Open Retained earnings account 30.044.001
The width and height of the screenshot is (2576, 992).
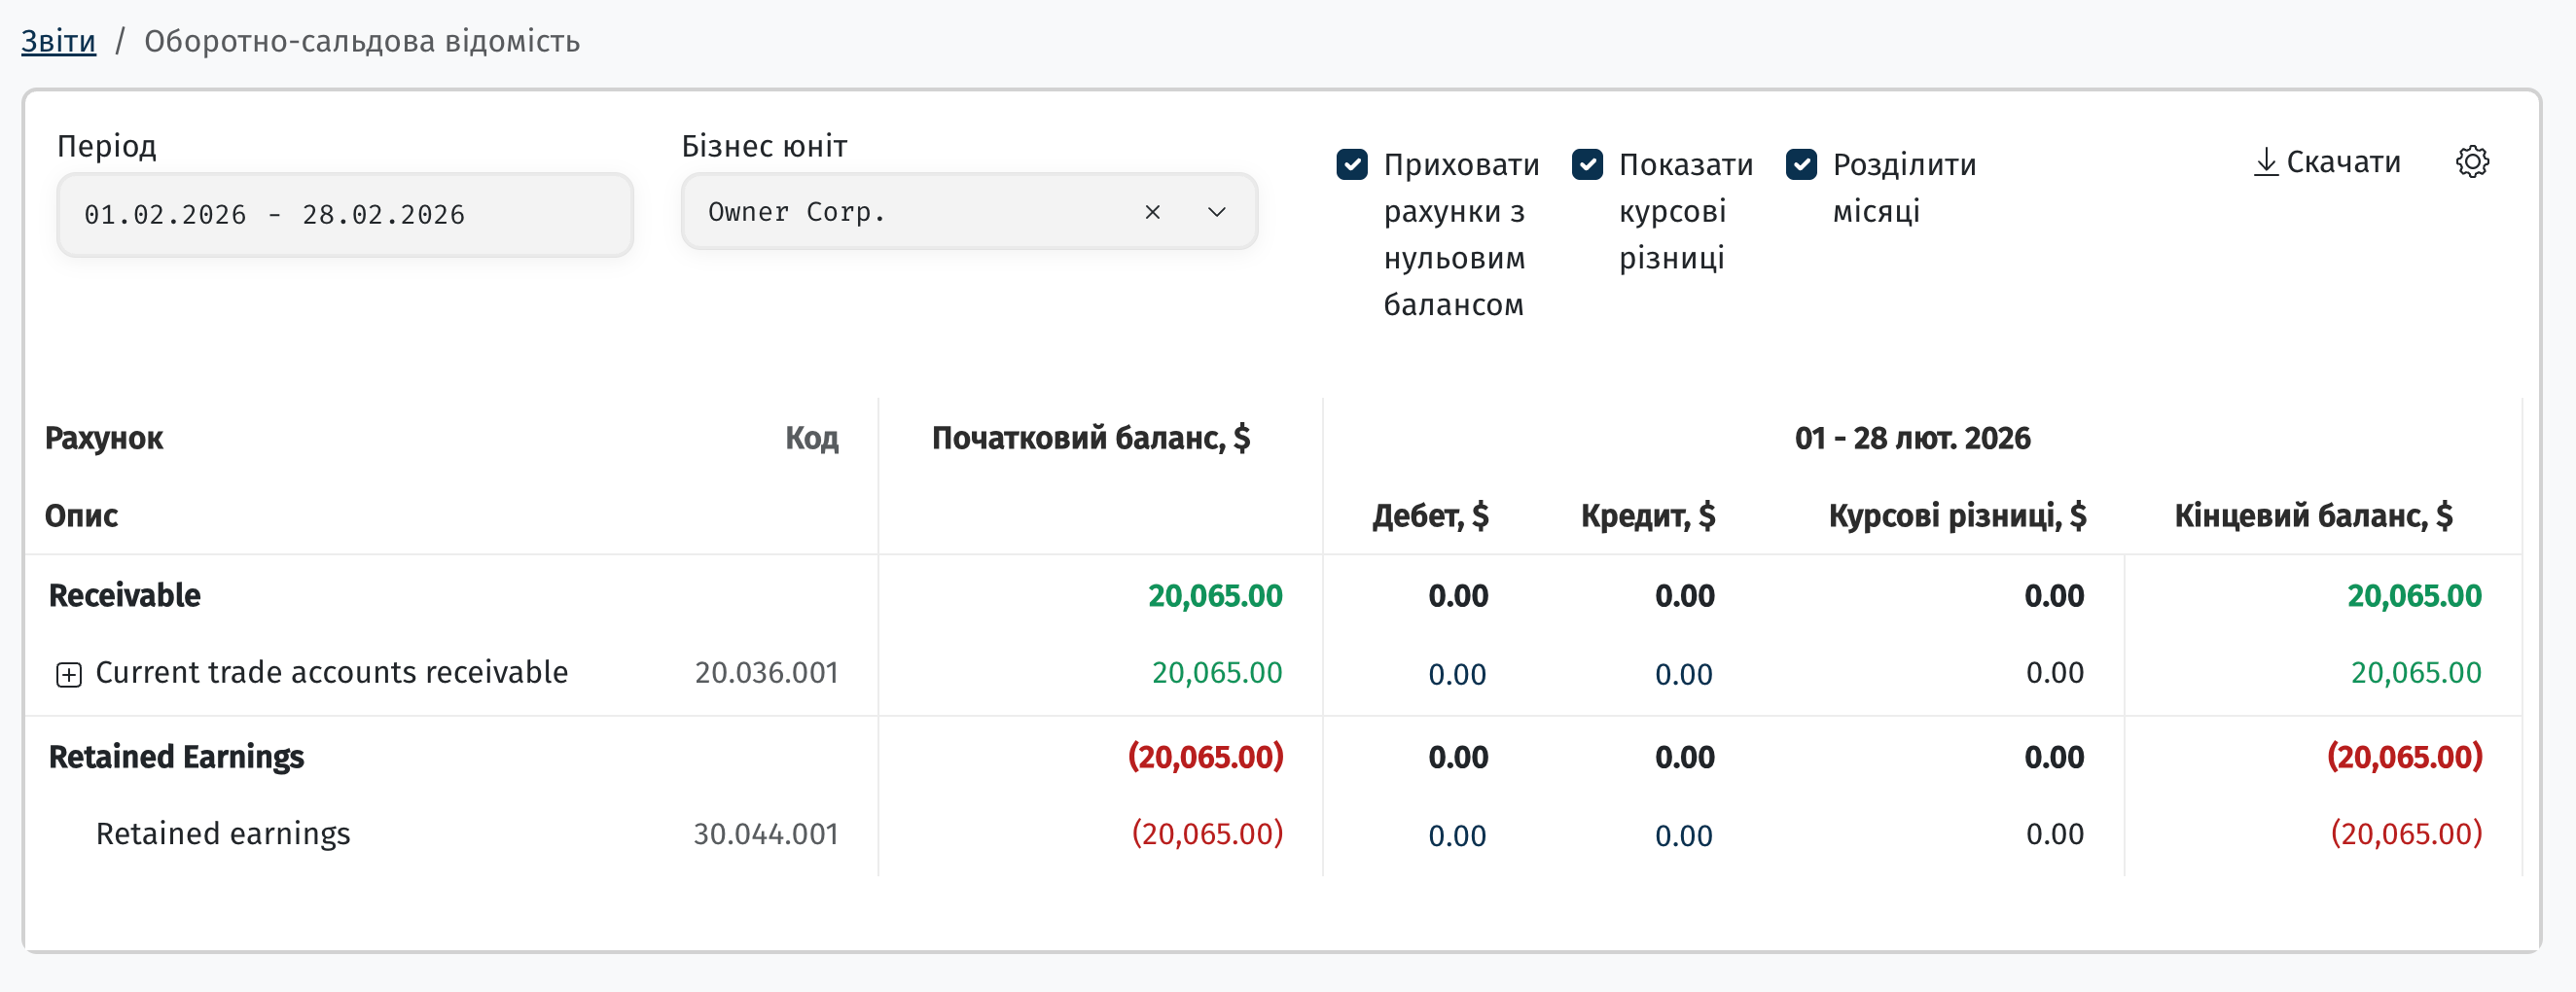223,834
